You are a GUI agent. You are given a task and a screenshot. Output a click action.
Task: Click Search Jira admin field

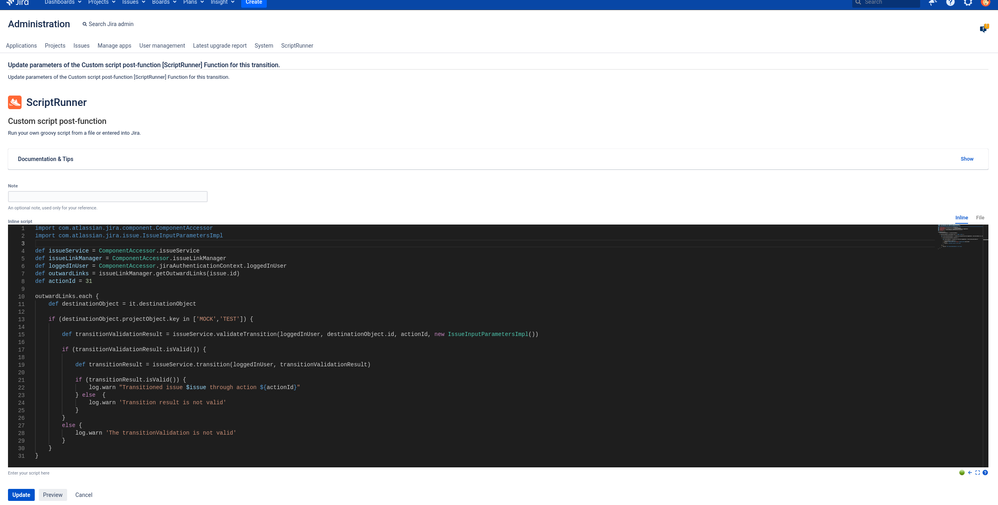pyautogui.click(x=108, y=24)
